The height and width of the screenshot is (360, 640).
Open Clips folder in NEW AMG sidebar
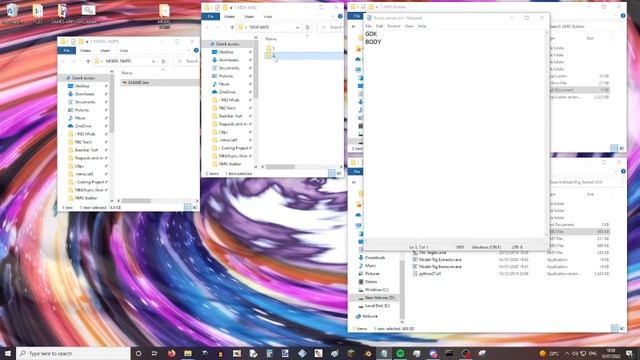pyautogui.click(x=223, y=132)
